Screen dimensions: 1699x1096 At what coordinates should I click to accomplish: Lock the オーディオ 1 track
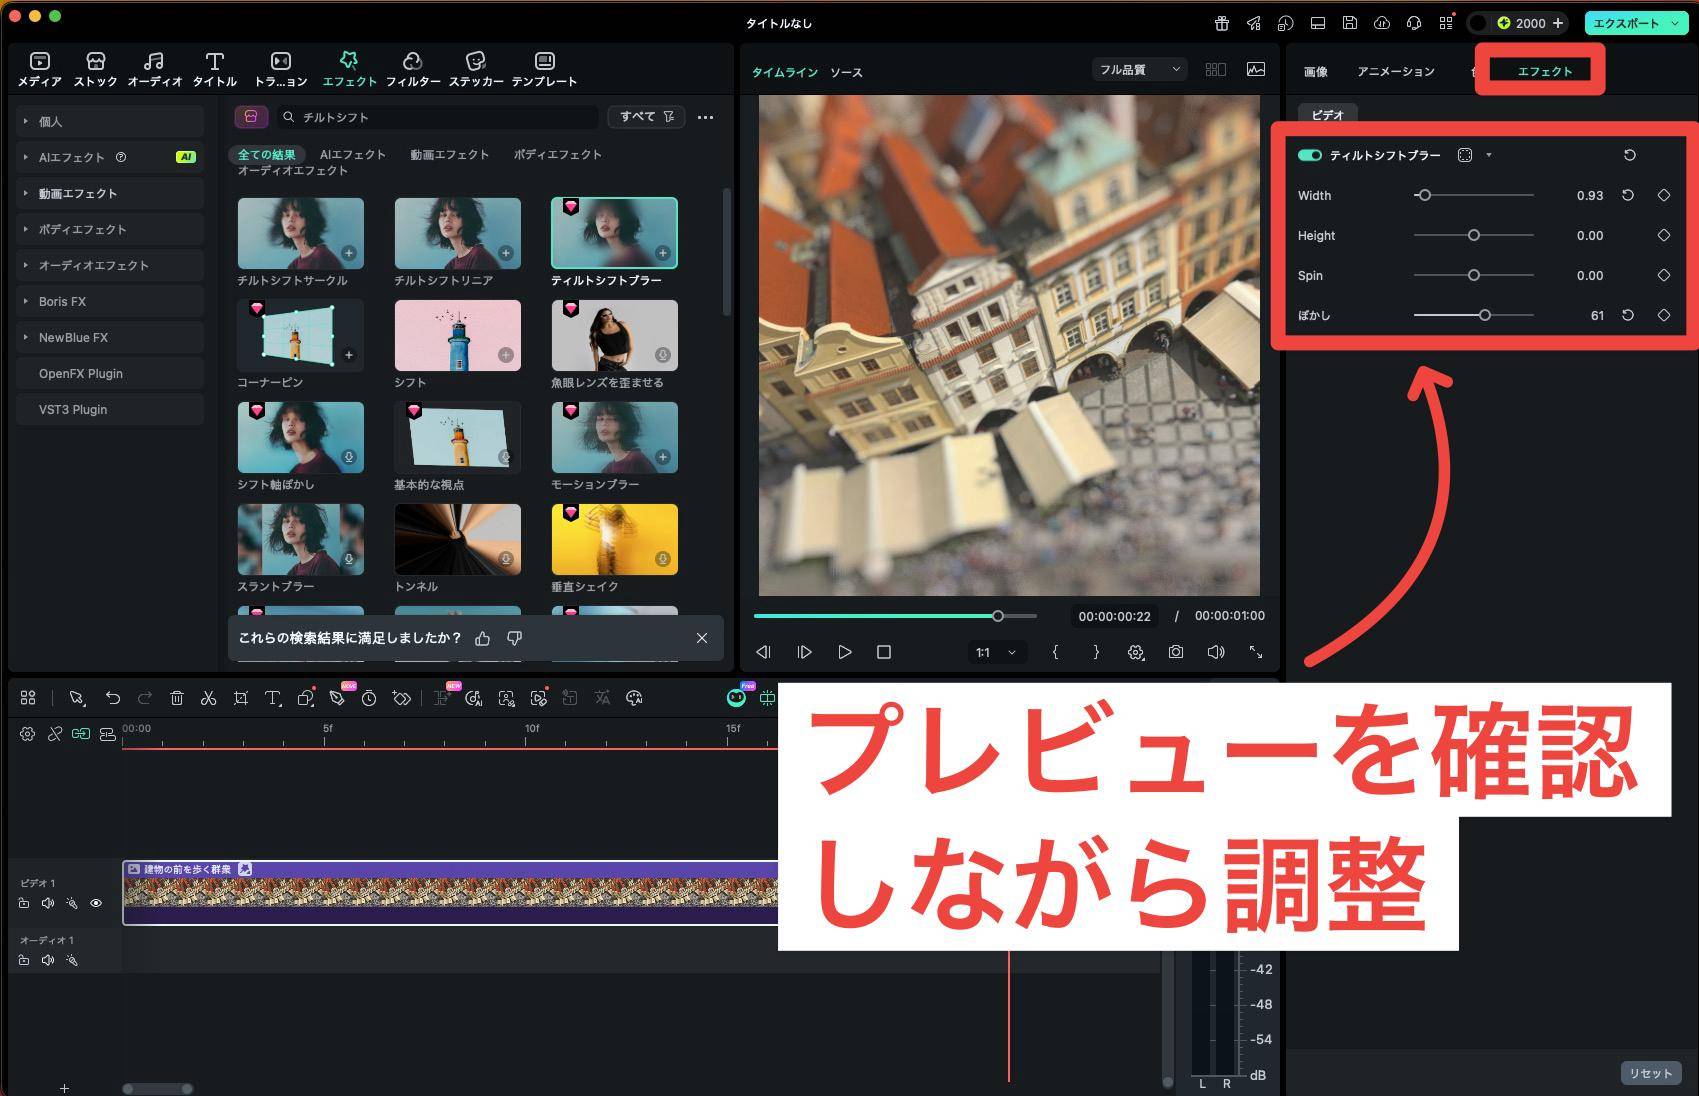point(24,960)
